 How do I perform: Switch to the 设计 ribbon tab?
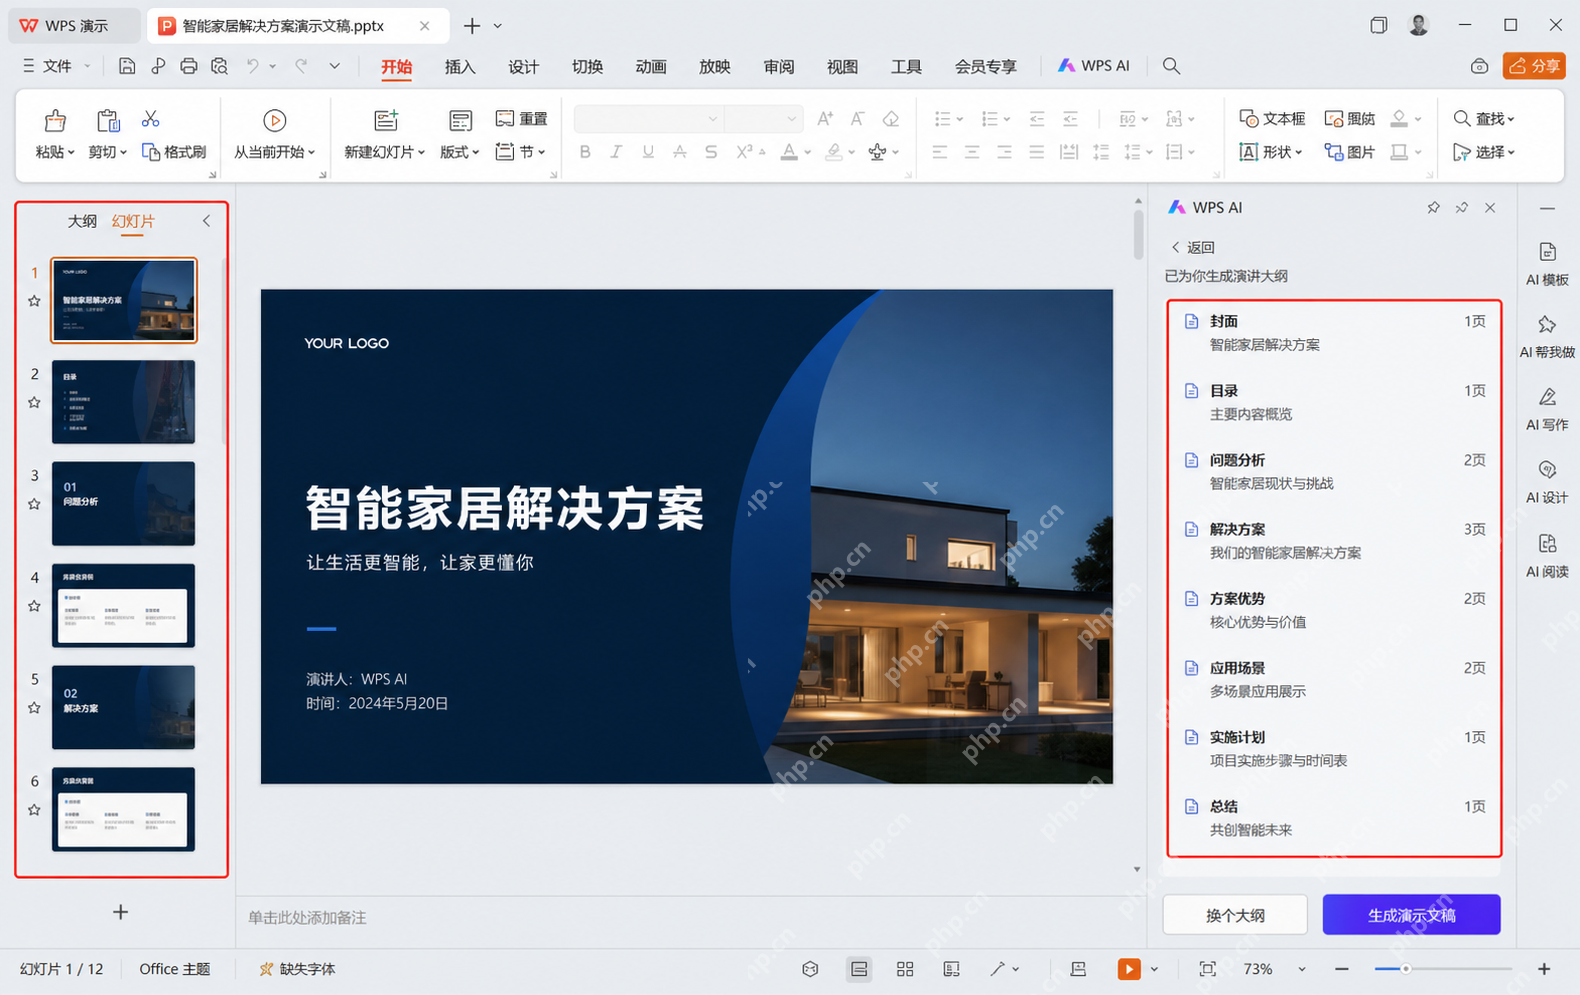(x=523, y=67)
